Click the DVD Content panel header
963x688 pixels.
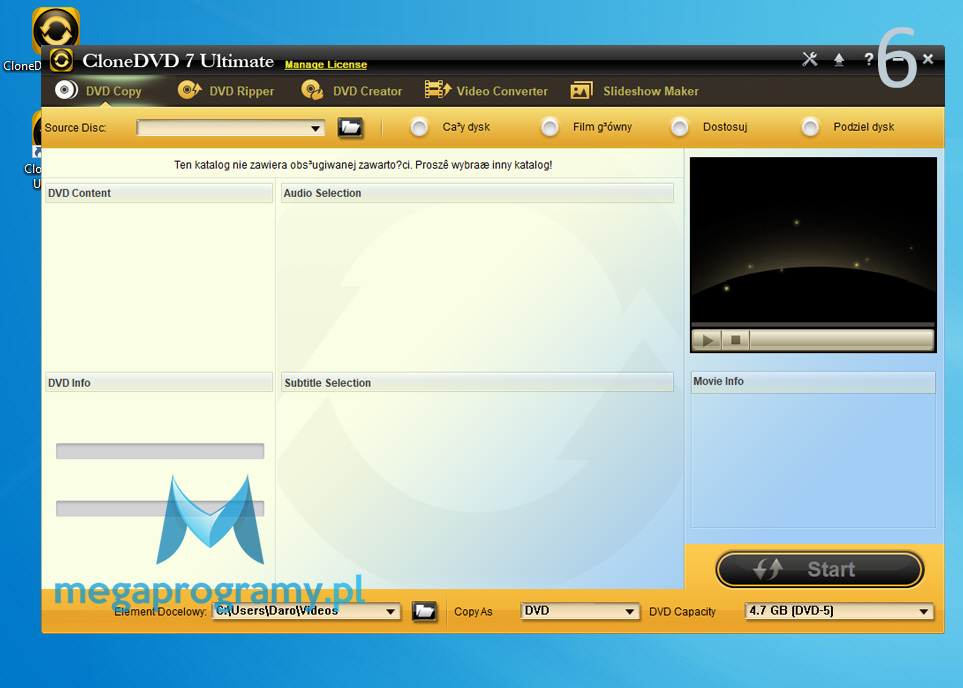159,193
